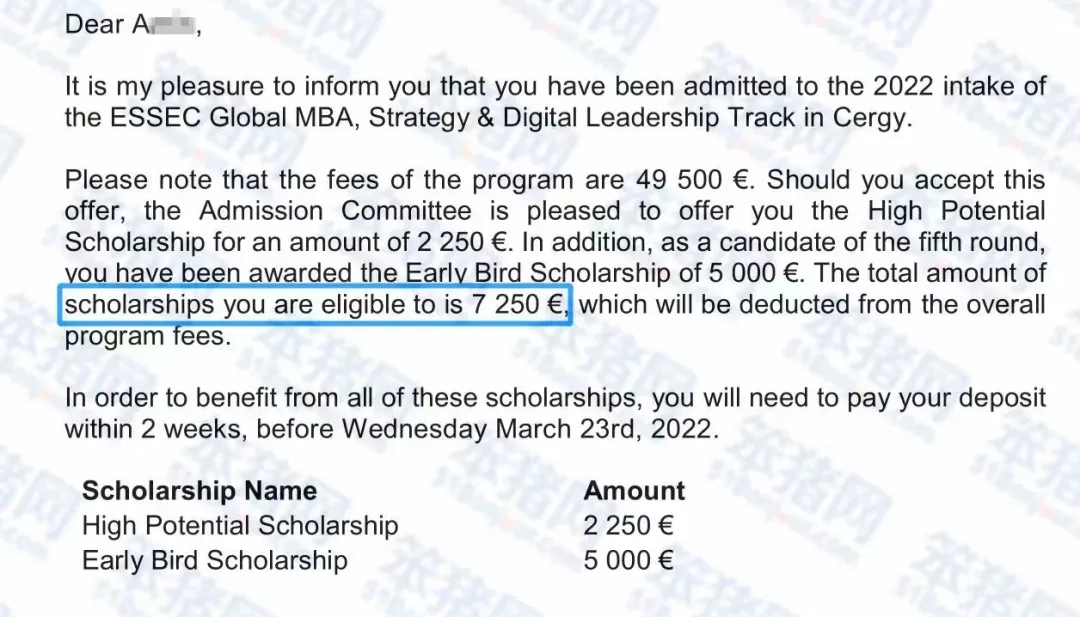Click the "2022 intake" text
This screenshot has width=1080, height=617.
click(x=908, y=86)
